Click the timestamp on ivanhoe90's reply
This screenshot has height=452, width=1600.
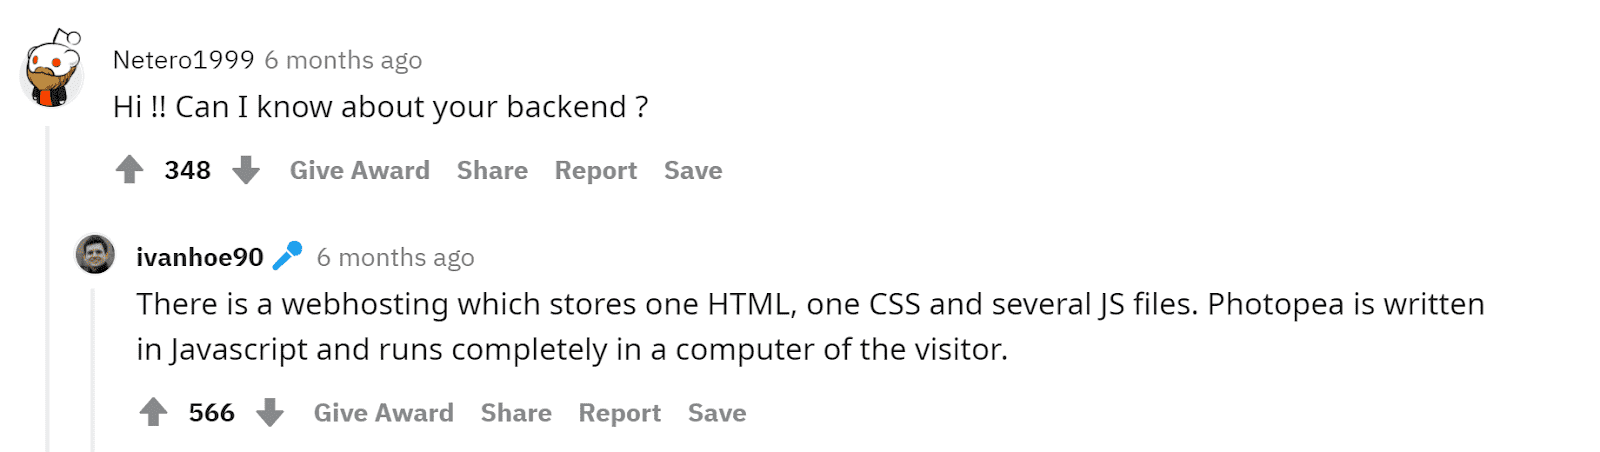point(396,258)
